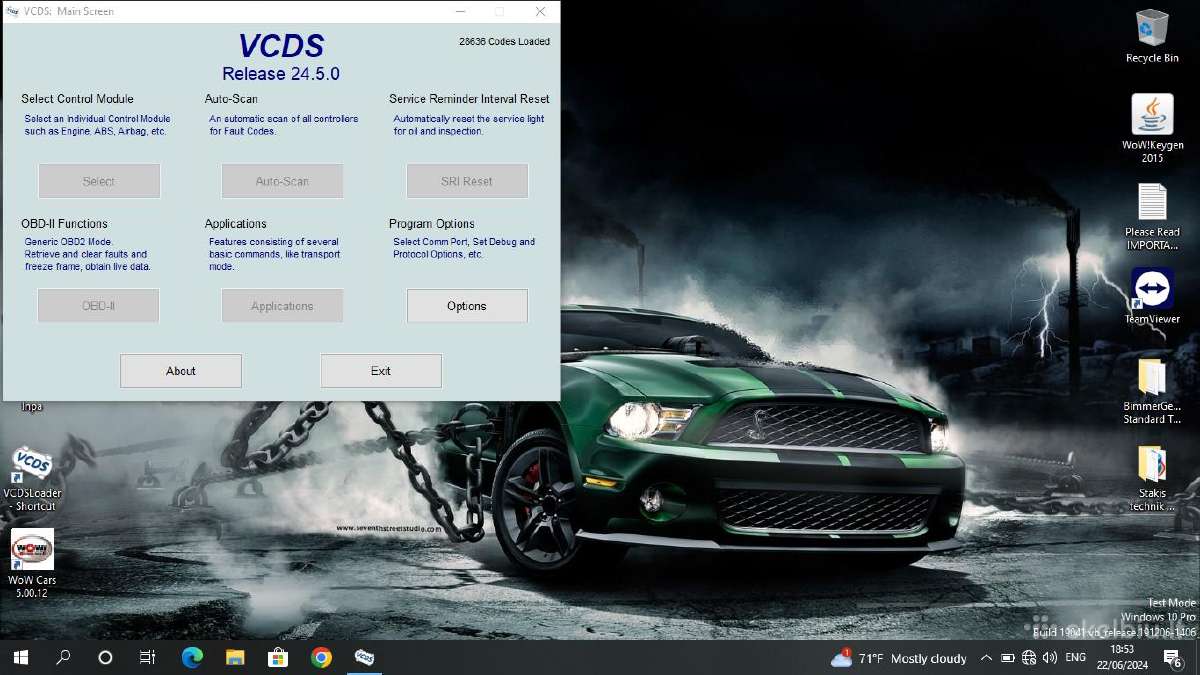The width and height of the screenshot is (1200, 675).
Task: Click the greyed SRI Reset button
Action: tap(467, 181)
